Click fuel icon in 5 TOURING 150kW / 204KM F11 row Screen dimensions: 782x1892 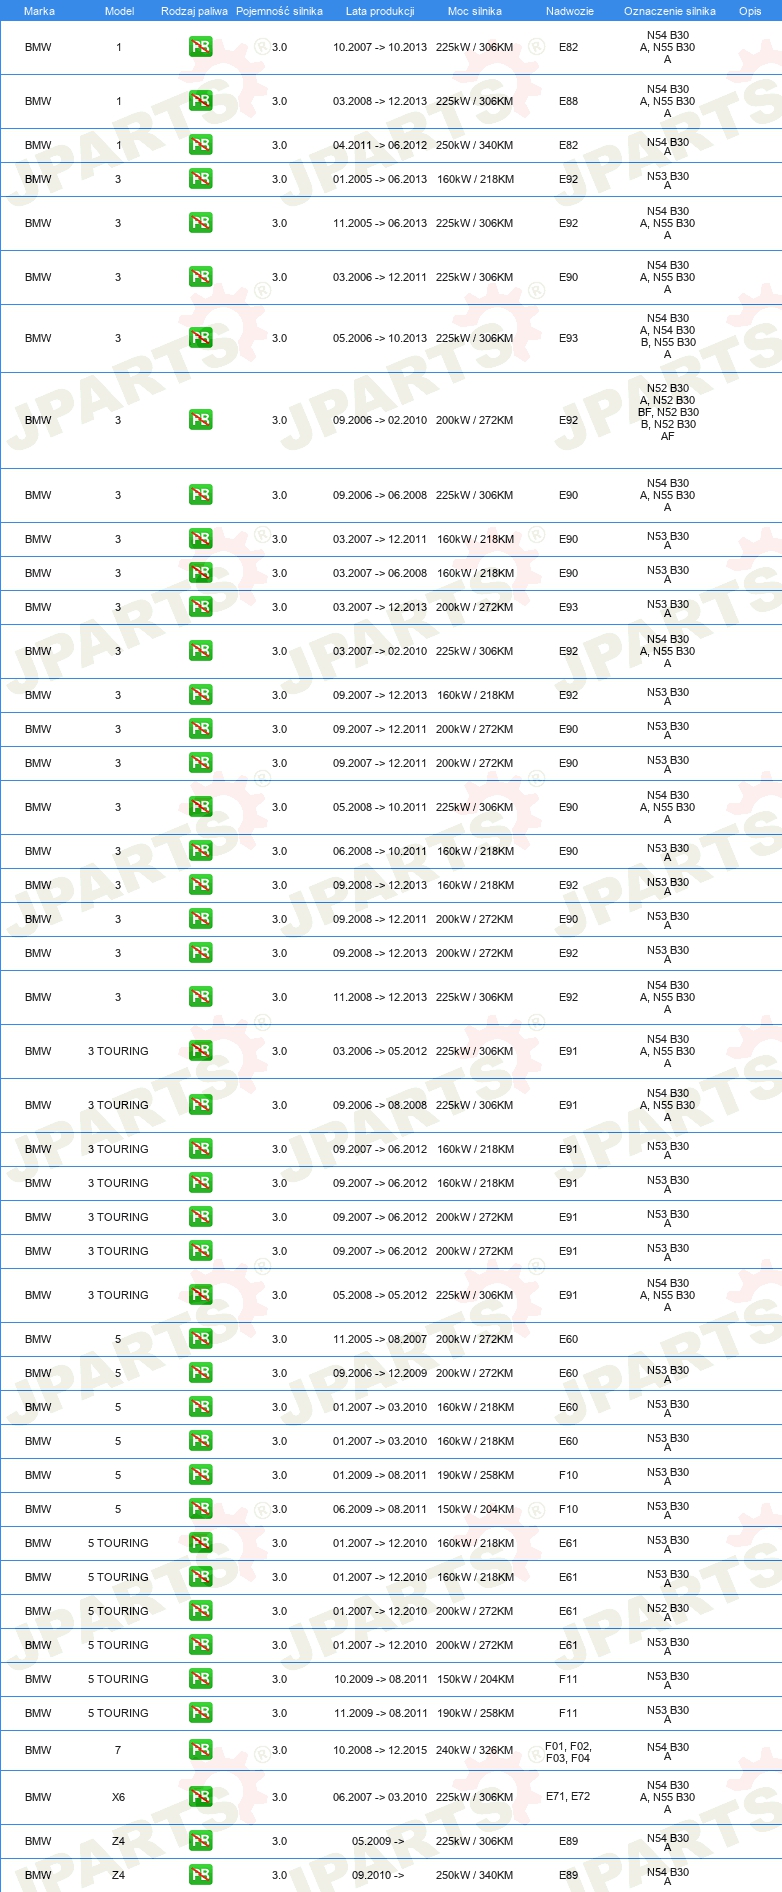click(200, 1679)
